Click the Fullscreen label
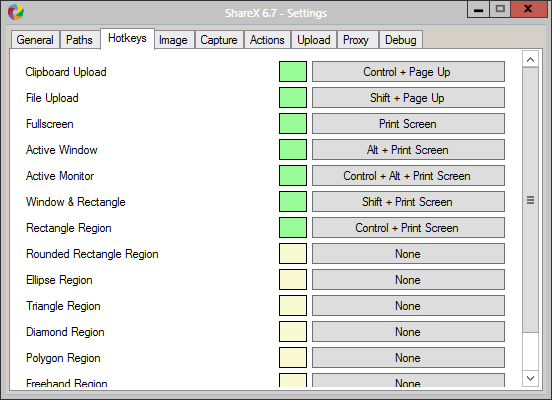The height and width of the screenshot is (400, 552). pyautogui.click(x=50, y=124)
